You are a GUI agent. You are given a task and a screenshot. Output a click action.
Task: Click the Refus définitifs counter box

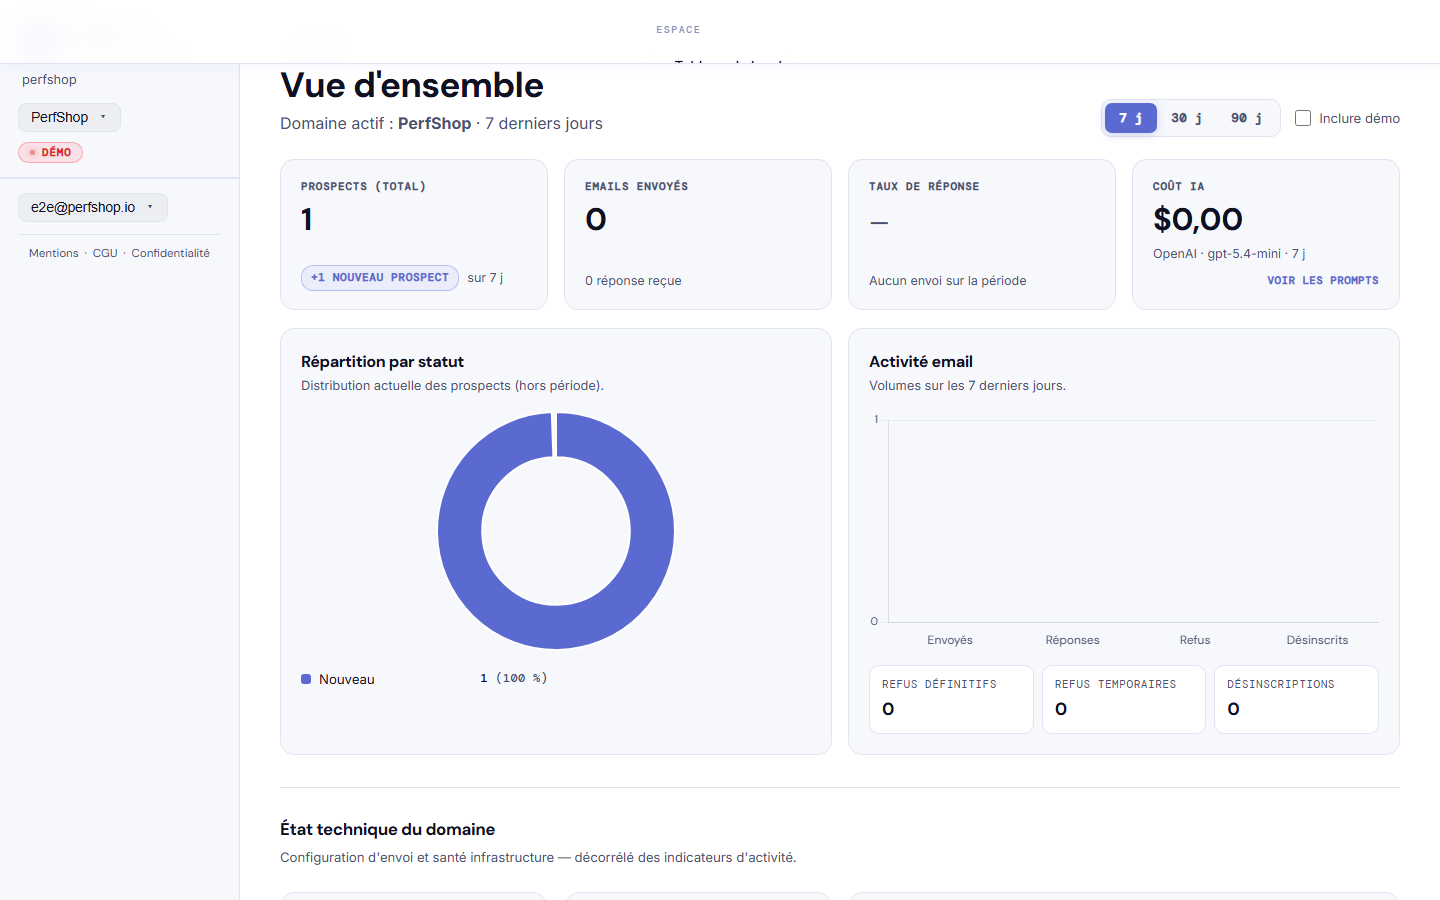coord(951,699)
